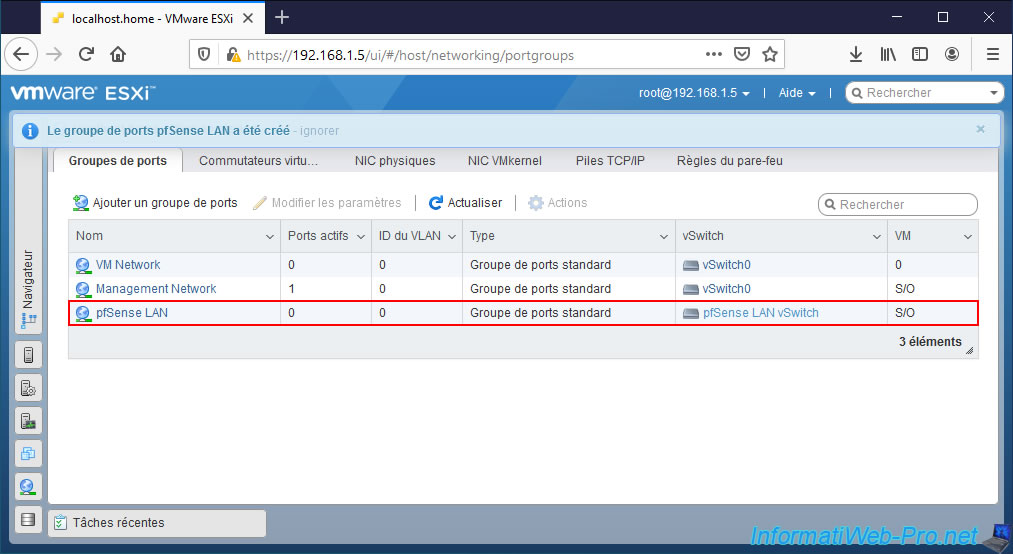The width and height of the screenshot is (1013, 554).
Task: Open the VM Network port group
Action: [128, 265]
